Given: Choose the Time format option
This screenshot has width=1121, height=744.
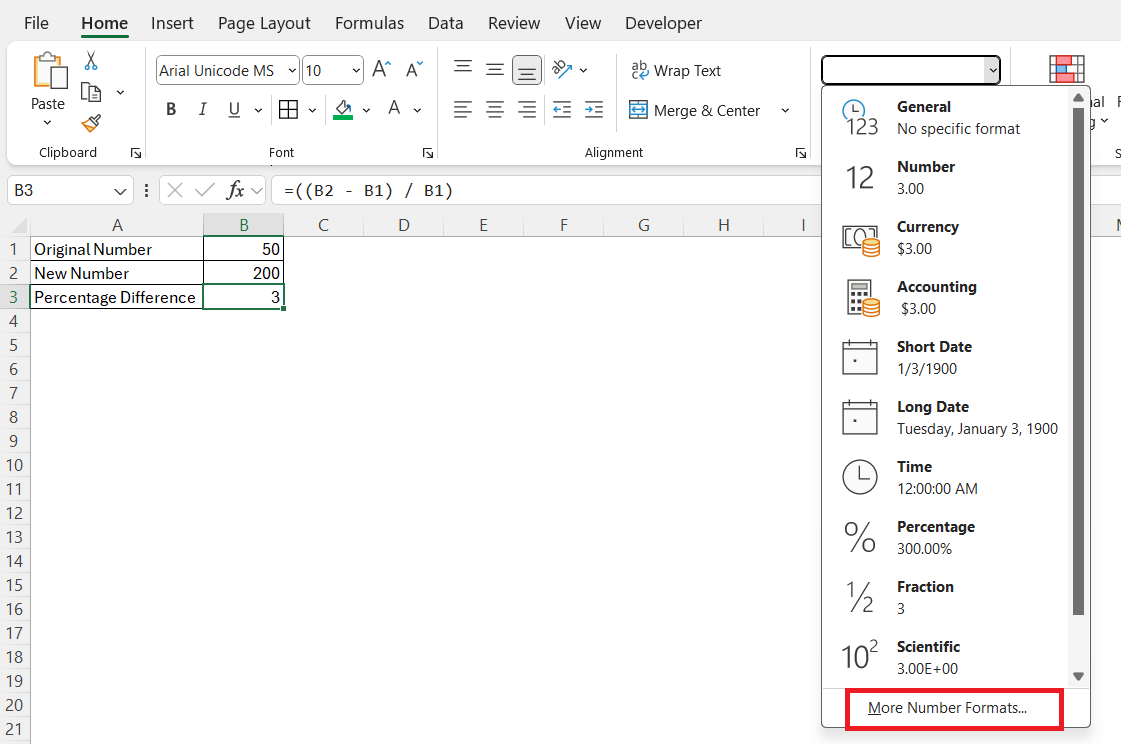Looking at the screenshot, I should click(946, 477).
